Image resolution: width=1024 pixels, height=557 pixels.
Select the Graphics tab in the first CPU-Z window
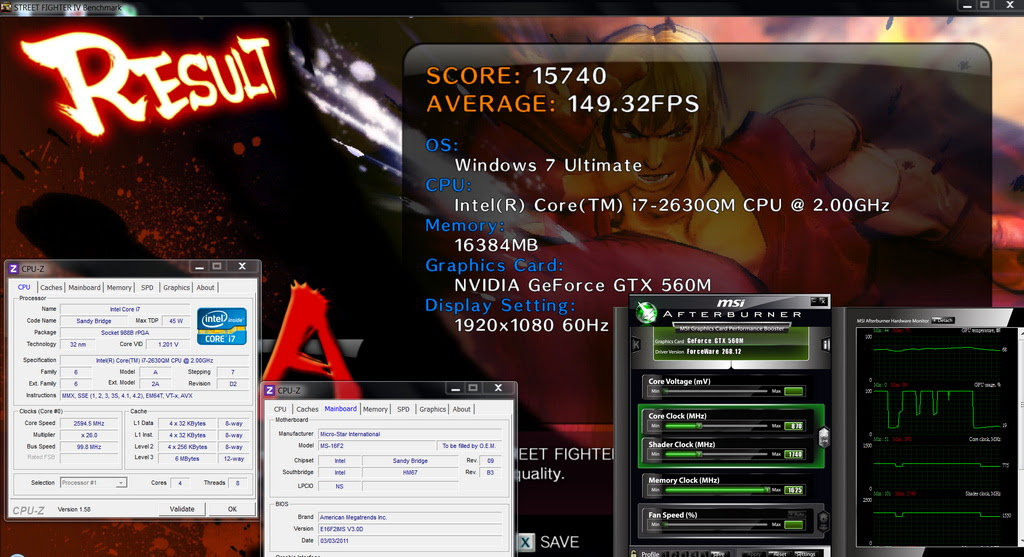(176, 287)
